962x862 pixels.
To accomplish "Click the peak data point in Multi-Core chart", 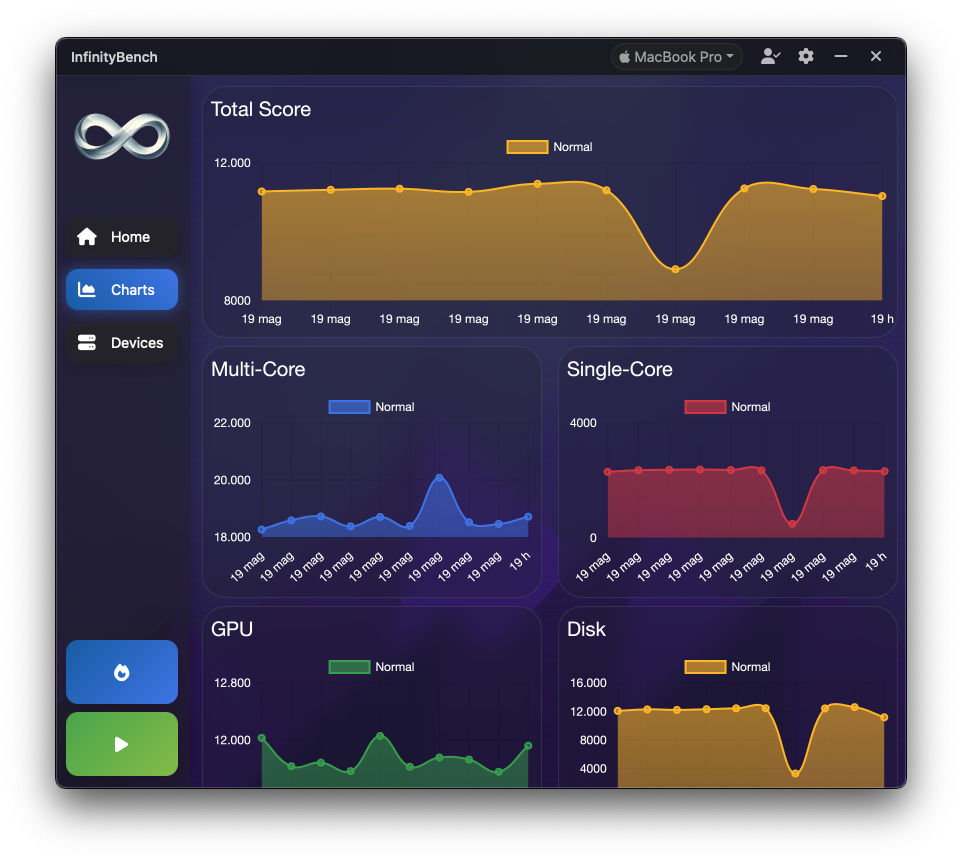I will tap(439, 478).
